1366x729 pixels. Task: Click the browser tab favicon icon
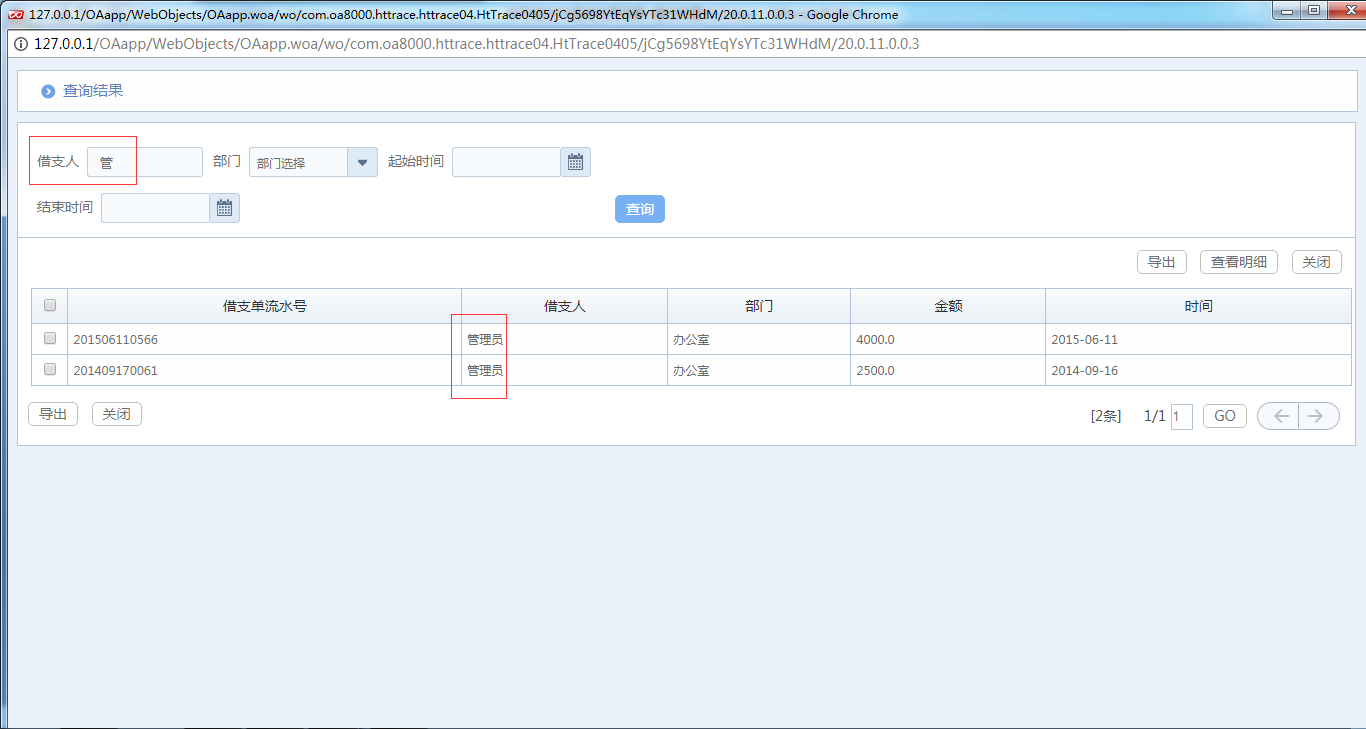pyautogui.click(x=15, y=15)
